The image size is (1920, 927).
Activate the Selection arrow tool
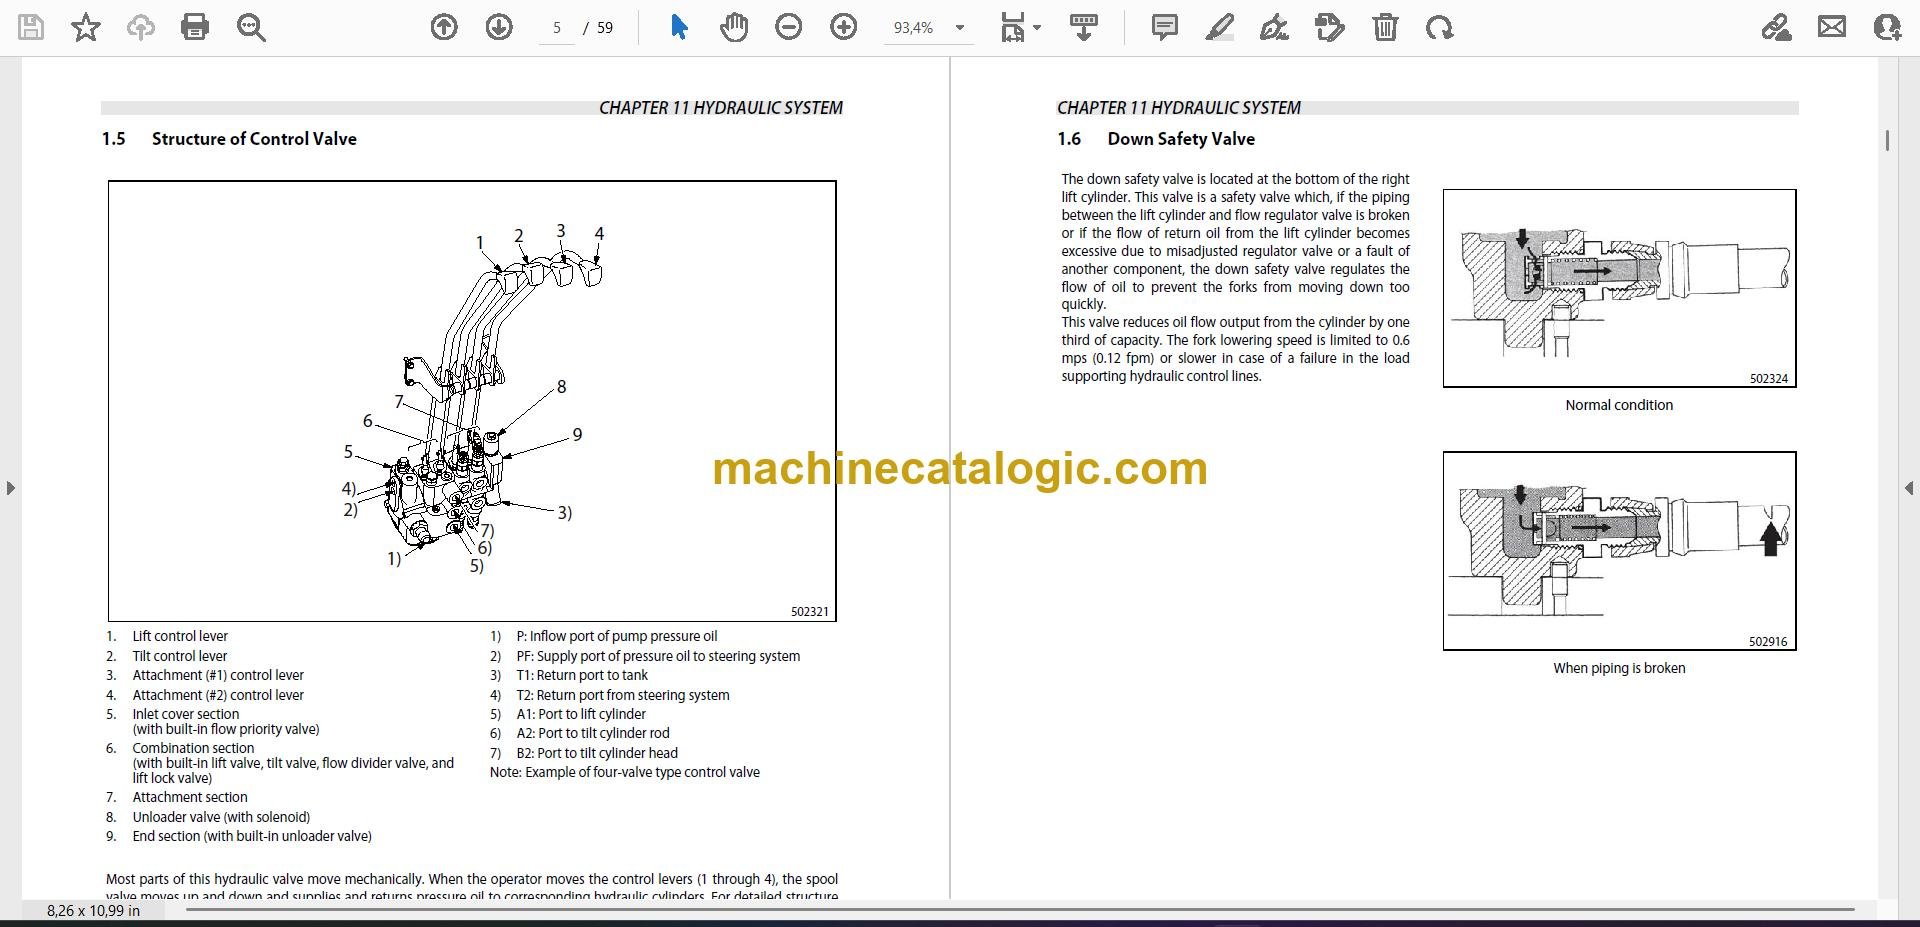(x=679, y=27)
